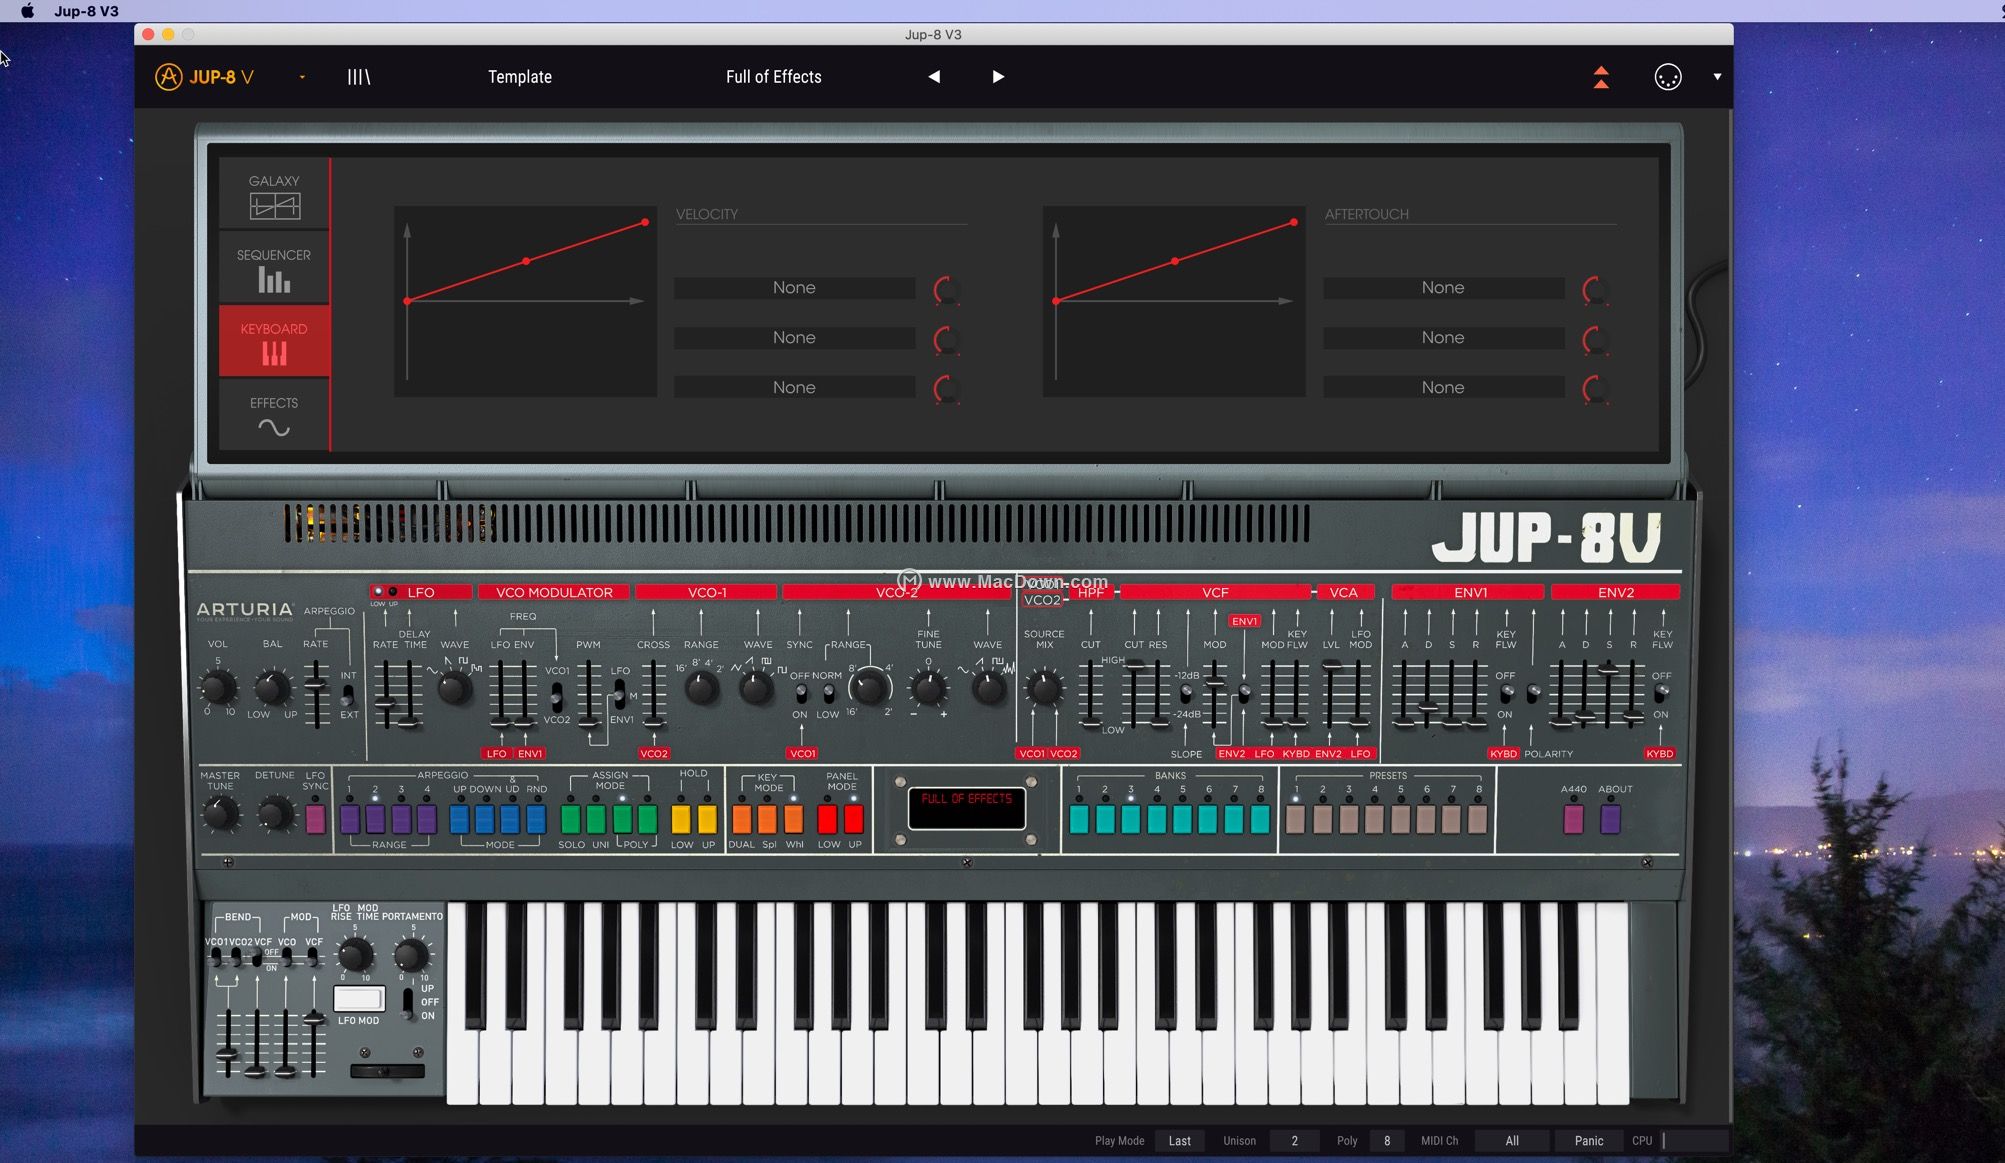Viewport: 2005px width, 1163px height.
Task: Click the Master Tune knob
Action: click(220, 815)
